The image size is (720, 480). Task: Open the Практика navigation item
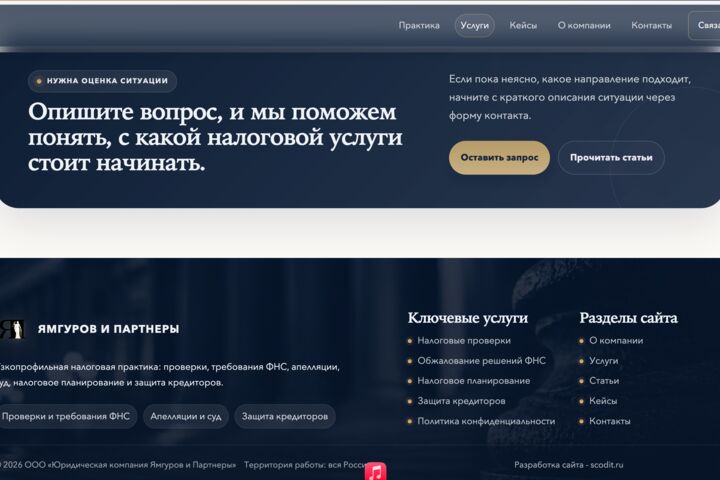(419, 26)
